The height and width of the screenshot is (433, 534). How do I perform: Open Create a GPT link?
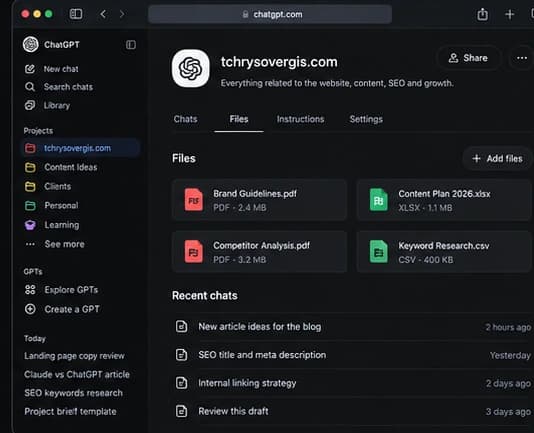[x=72, y=309]
